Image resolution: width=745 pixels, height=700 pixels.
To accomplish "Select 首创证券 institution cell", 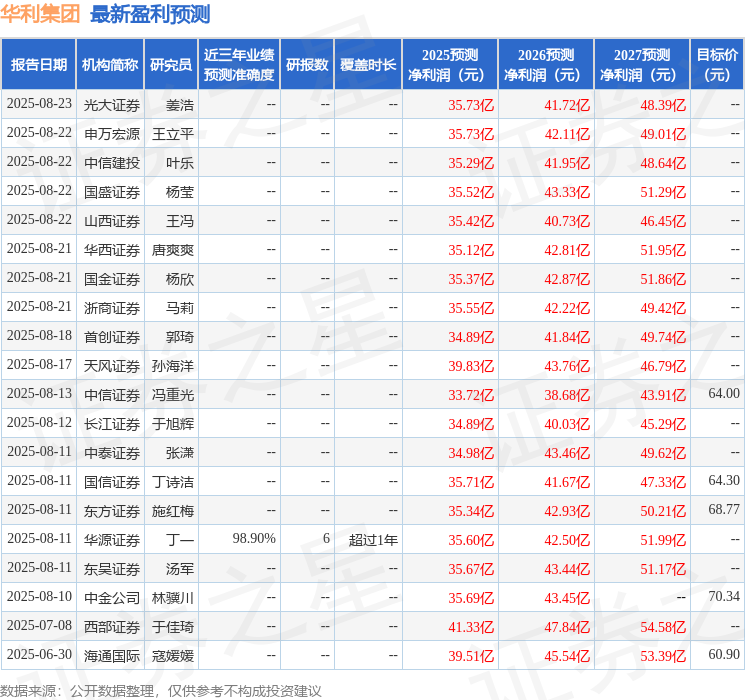I will tap(112, 337).
